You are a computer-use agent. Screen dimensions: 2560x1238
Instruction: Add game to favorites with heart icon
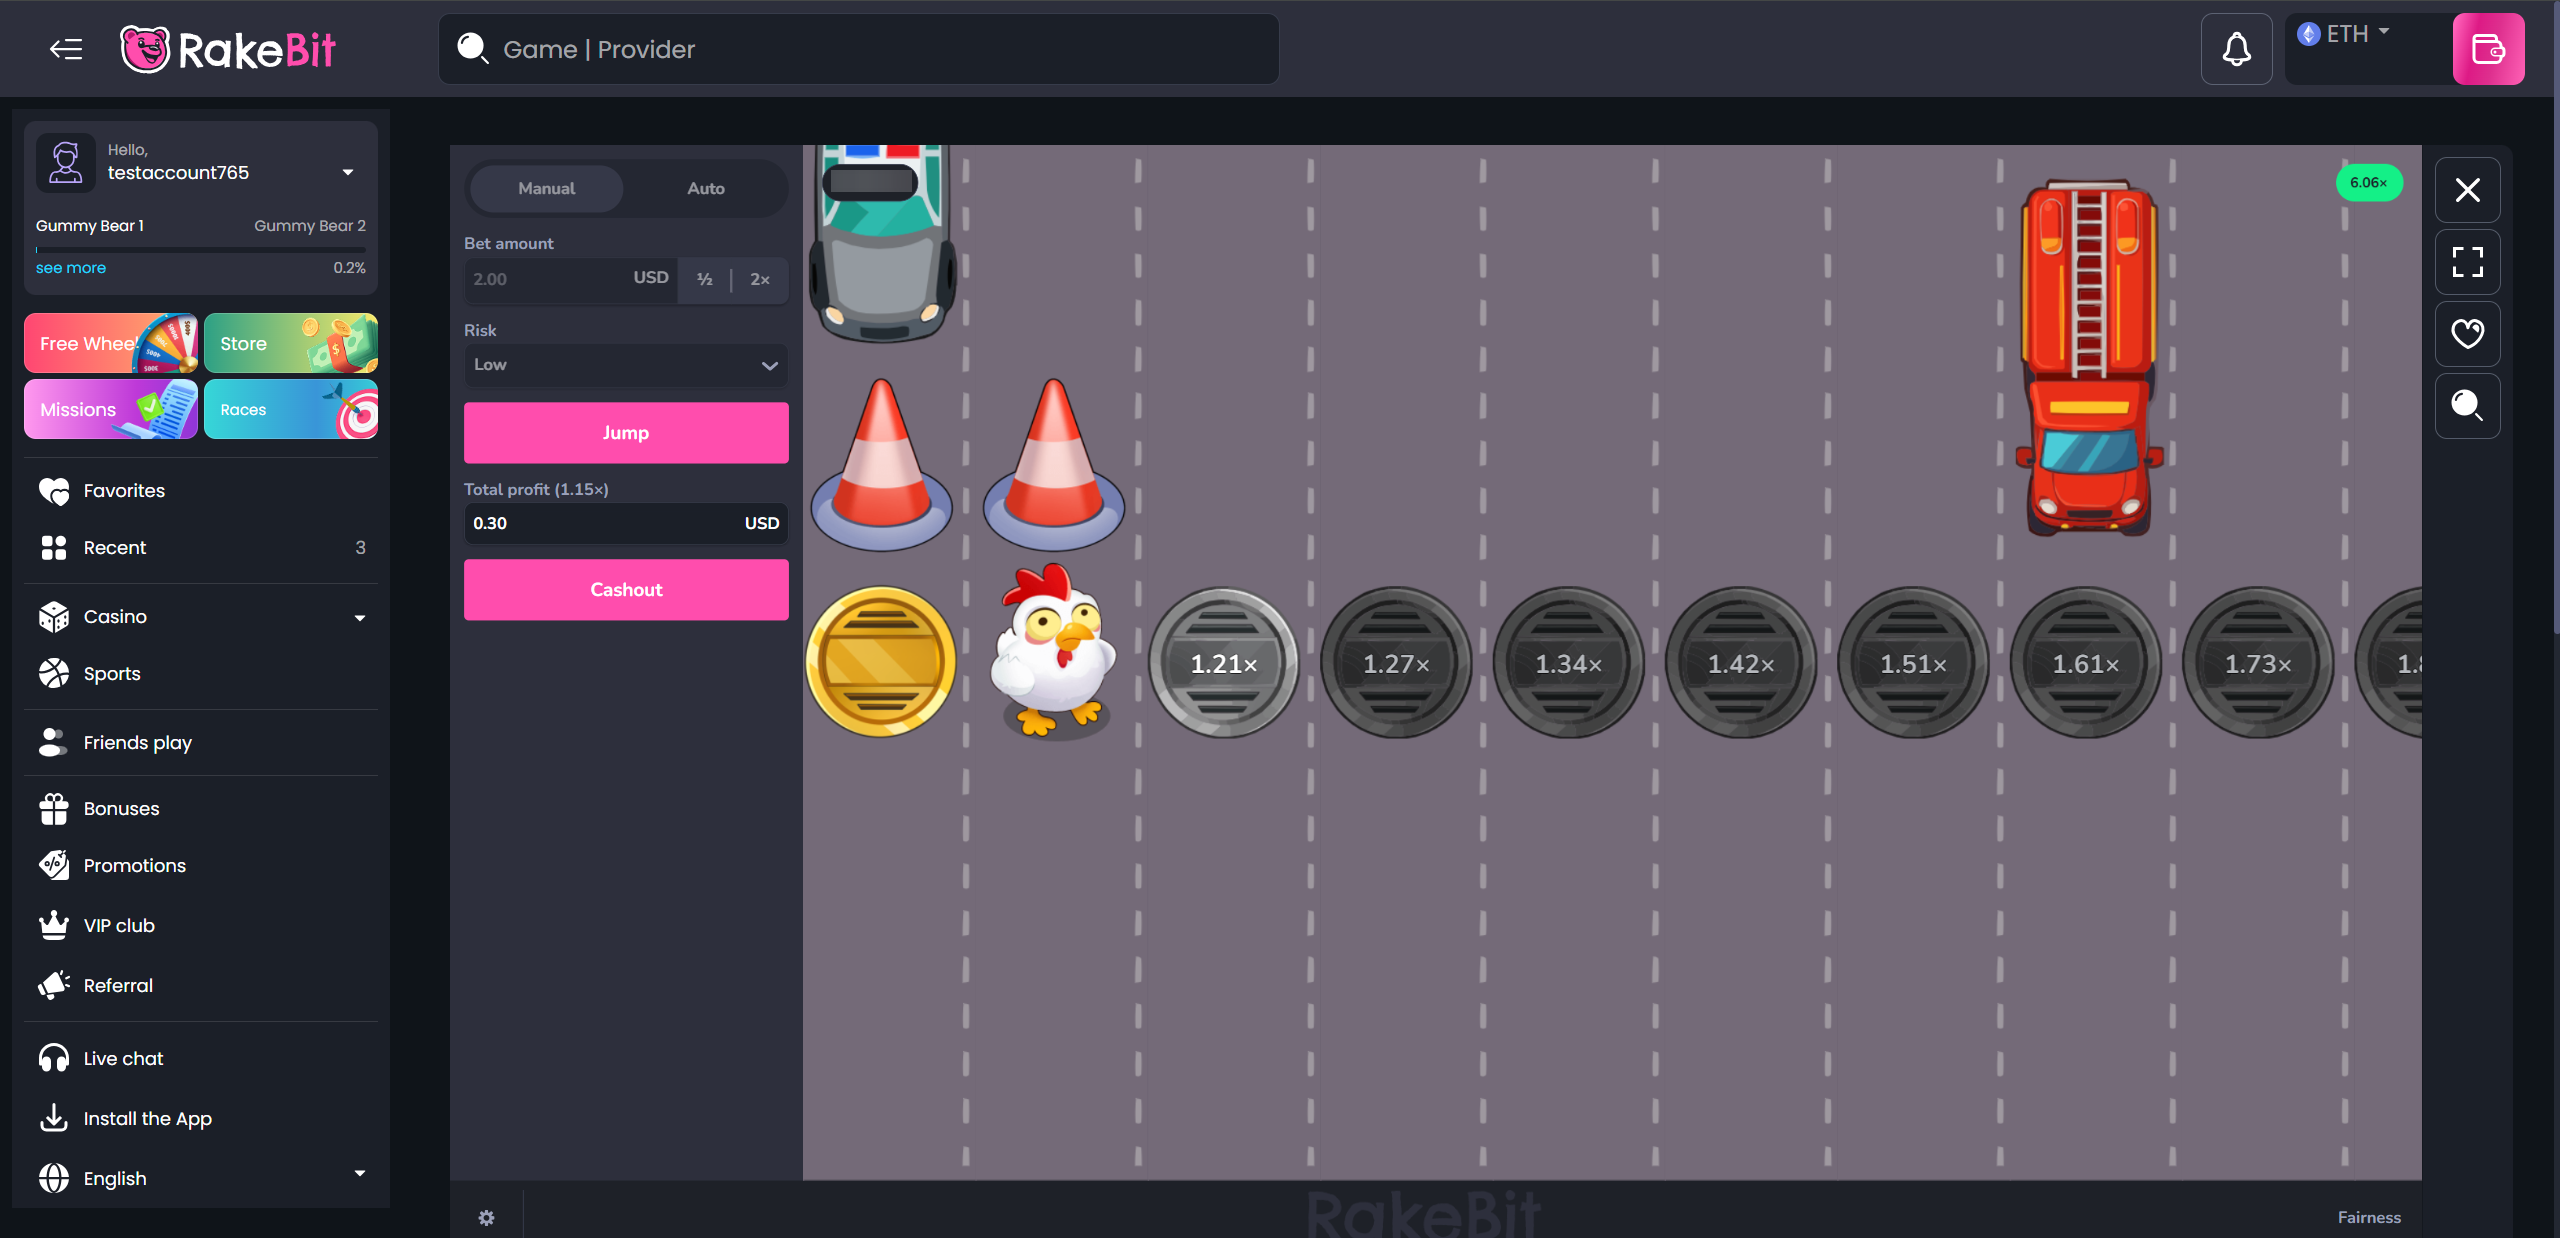pos(2467,334)
